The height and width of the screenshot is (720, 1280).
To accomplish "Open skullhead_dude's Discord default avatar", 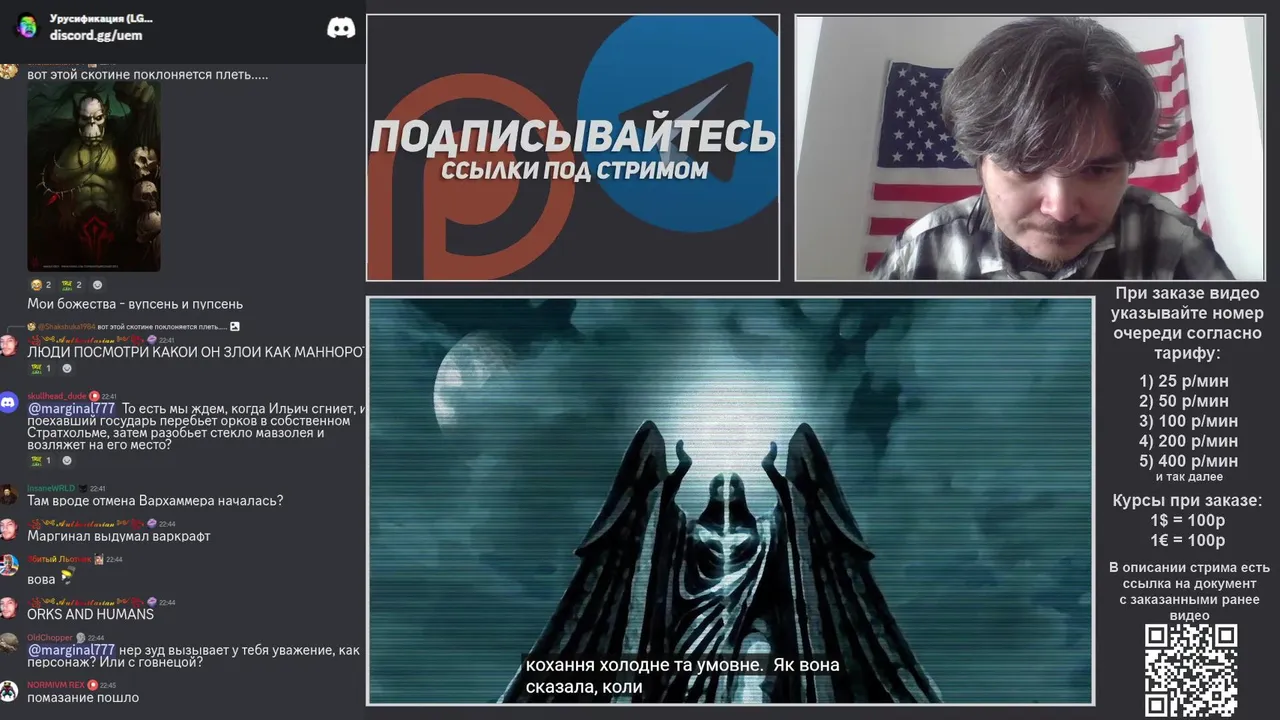I will point(9,403).
